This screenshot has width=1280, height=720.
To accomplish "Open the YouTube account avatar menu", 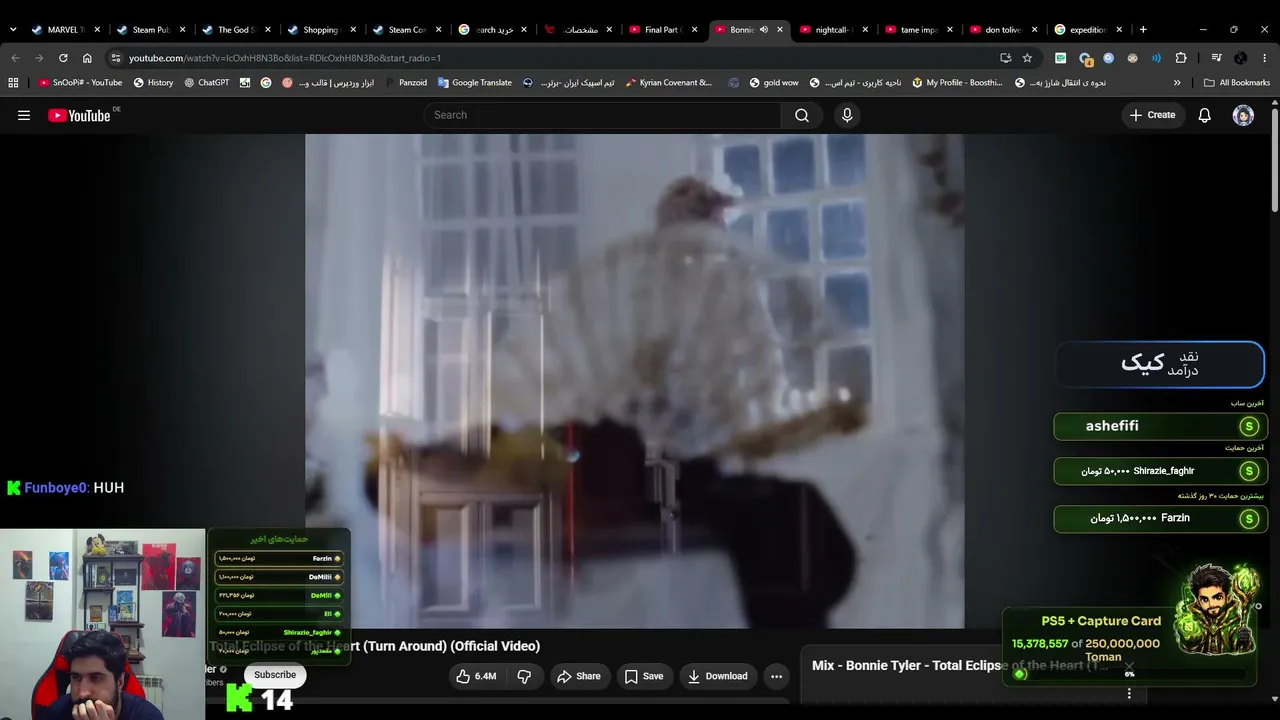I will 1243,115.
